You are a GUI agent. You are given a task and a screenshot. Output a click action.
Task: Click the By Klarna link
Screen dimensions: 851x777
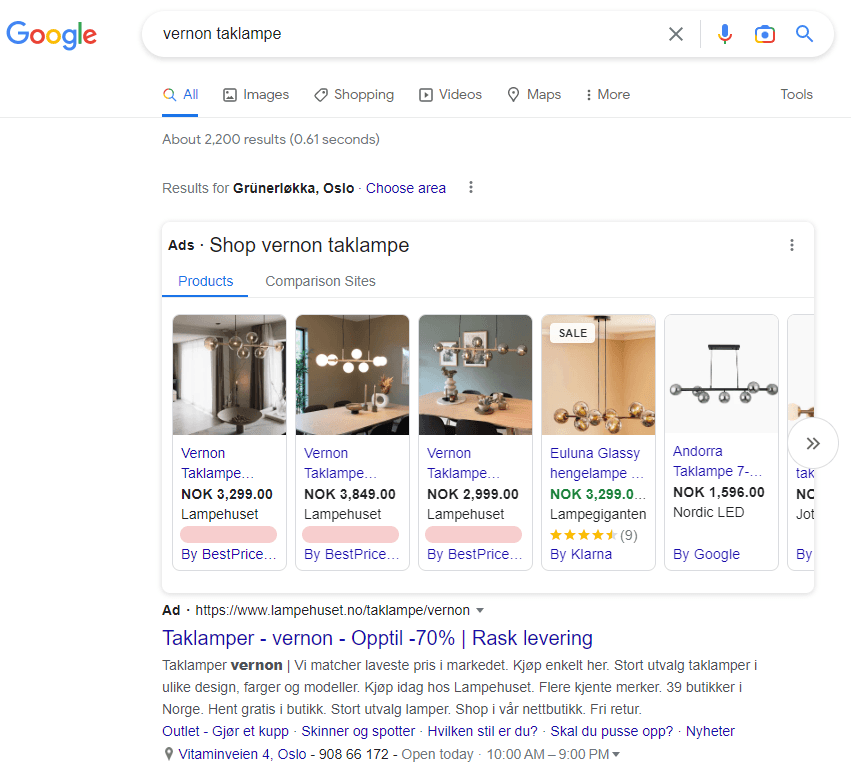coord(581,554)
